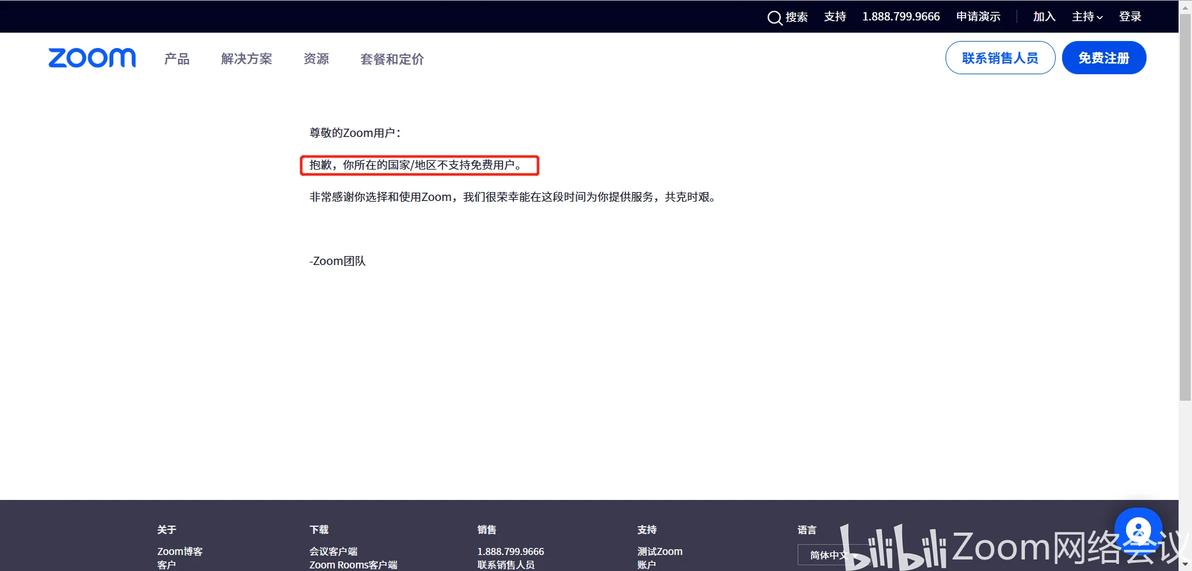Click 登录 to sign in
This screenshot has width=1192, height=571.
click(x=1130, y=17)
